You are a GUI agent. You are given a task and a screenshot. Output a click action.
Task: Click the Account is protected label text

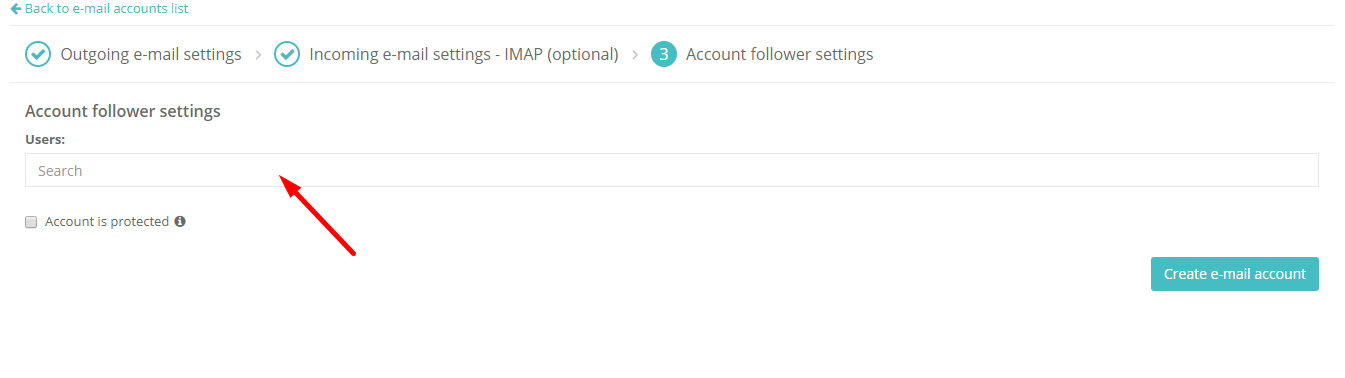[107, 221]
